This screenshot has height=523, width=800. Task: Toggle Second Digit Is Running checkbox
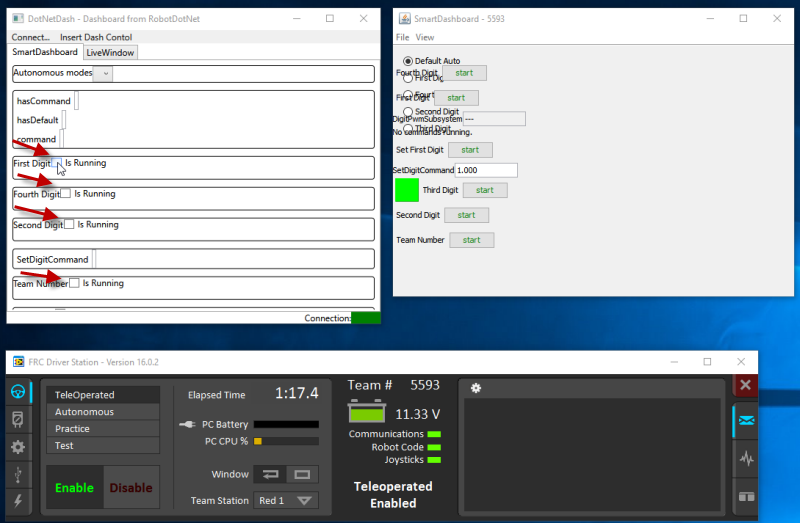click(69, 224)
